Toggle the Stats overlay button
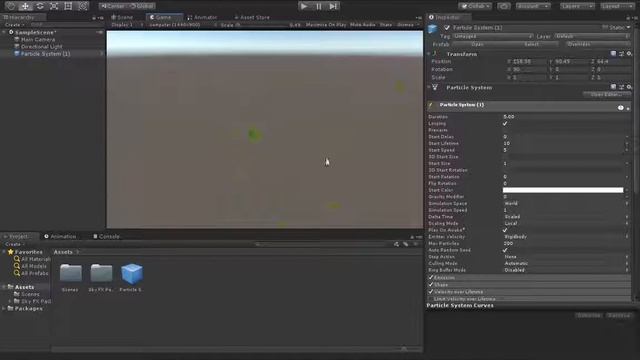 (386, 24)
